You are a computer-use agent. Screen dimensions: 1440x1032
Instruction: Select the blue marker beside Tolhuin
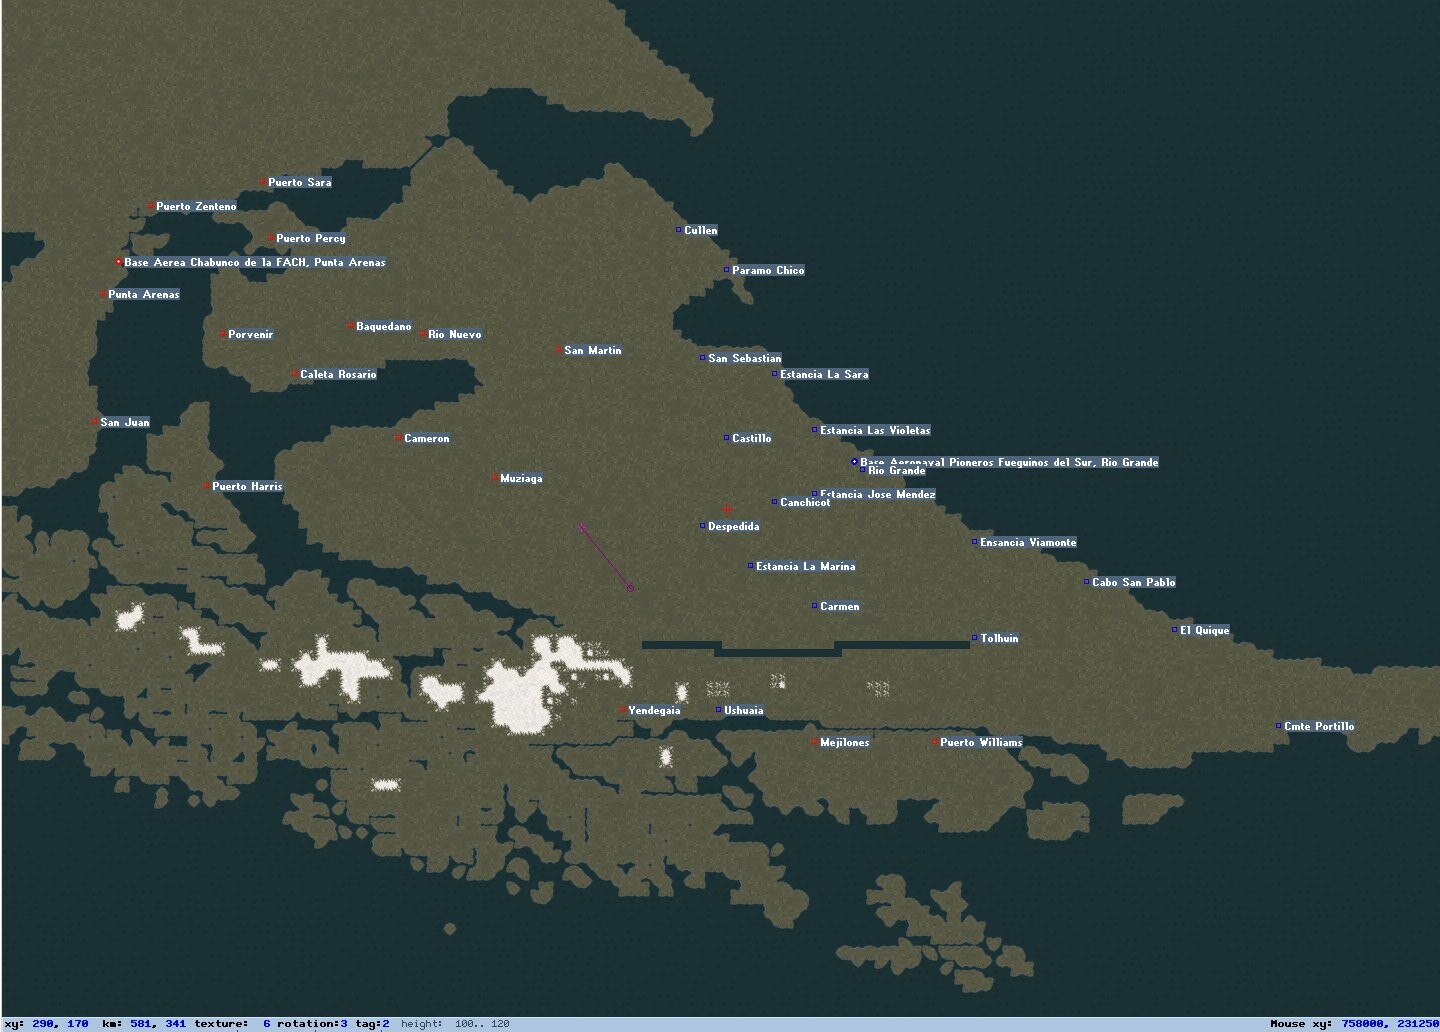975,638
